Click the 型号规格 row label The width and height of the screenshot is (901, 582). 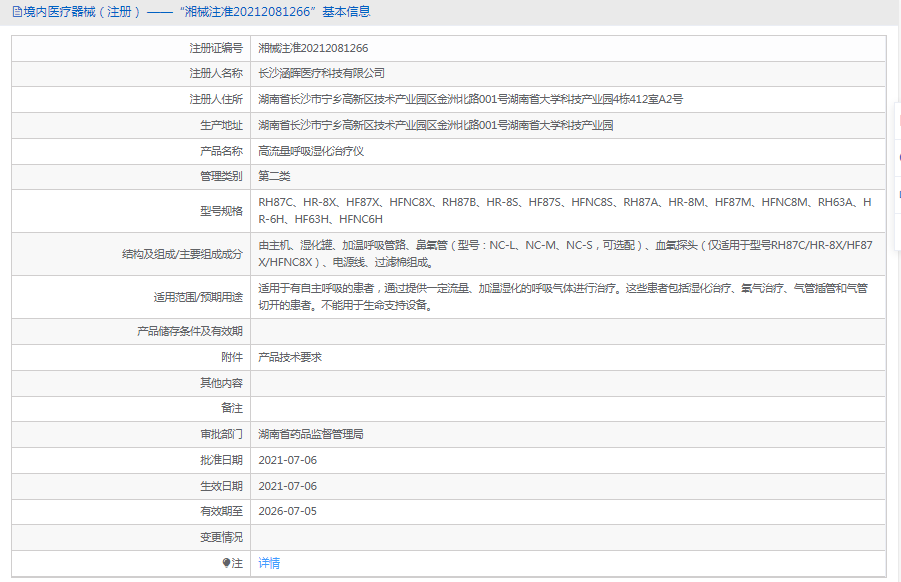click(221, 211)
